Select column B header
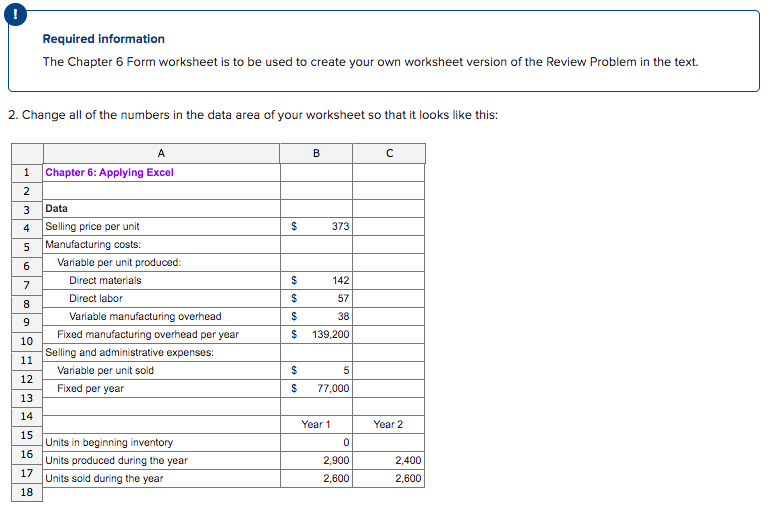The width and height of the screenshot is (778, 508). [316, 153]
